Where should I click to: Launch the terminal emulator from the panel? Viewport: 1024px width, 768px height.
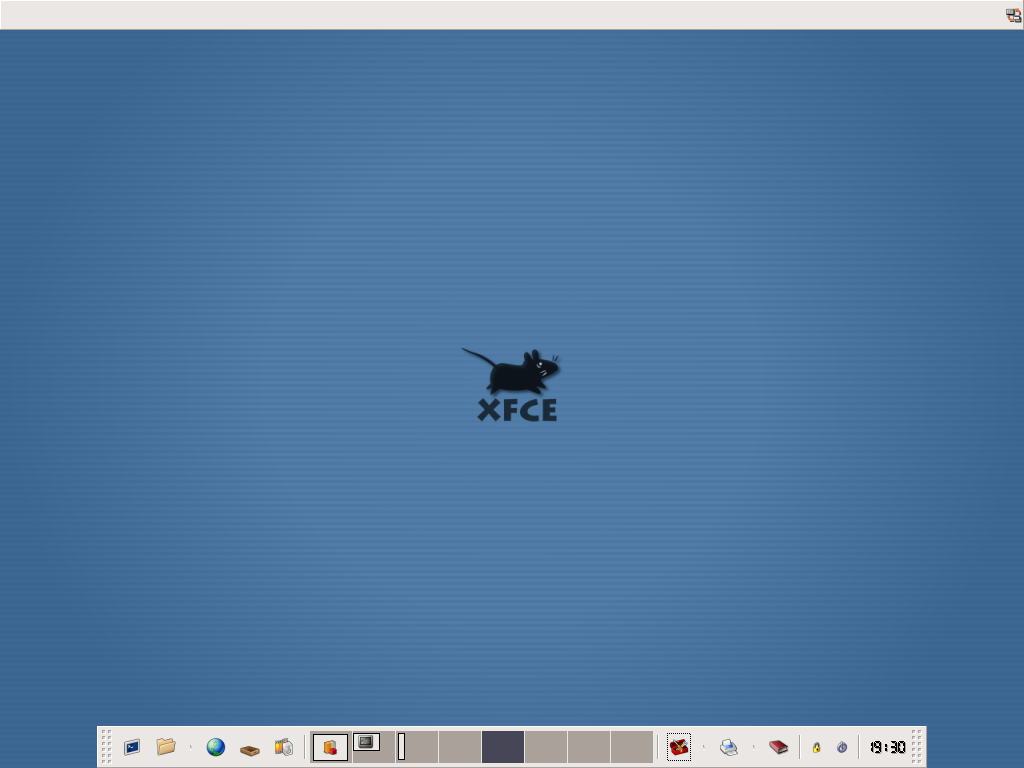tap(132, 747)
